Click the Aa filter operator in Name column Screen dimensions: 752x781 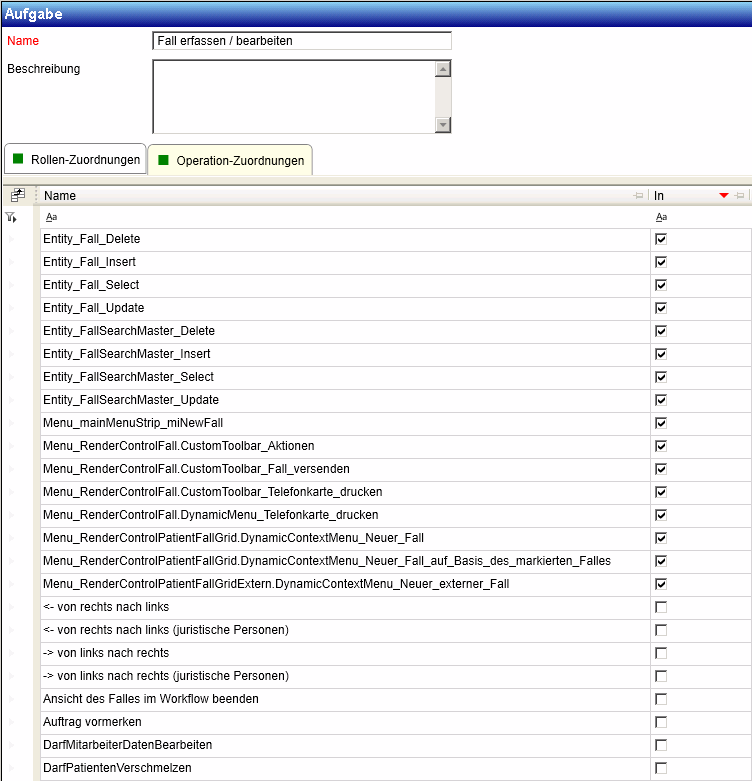(51, 217)
